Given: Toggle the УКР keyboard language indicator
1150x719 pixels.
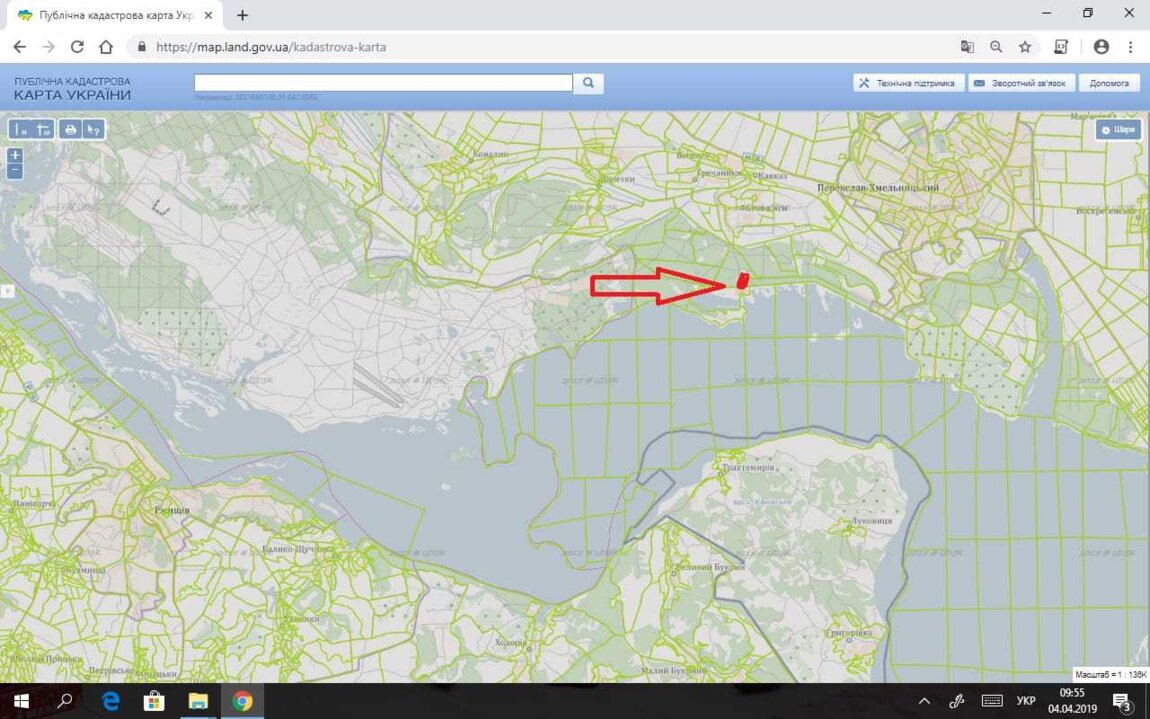Looking at the screenshot, I should [x=1026, y=701].
